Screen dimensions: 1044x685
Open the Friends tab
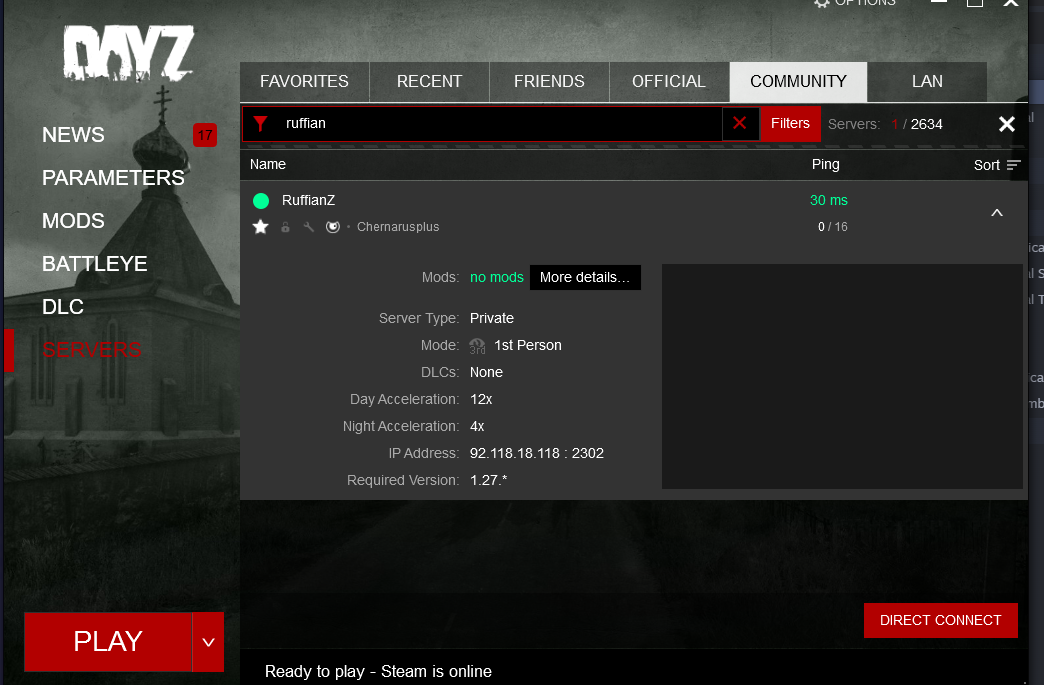pos(549,81)
